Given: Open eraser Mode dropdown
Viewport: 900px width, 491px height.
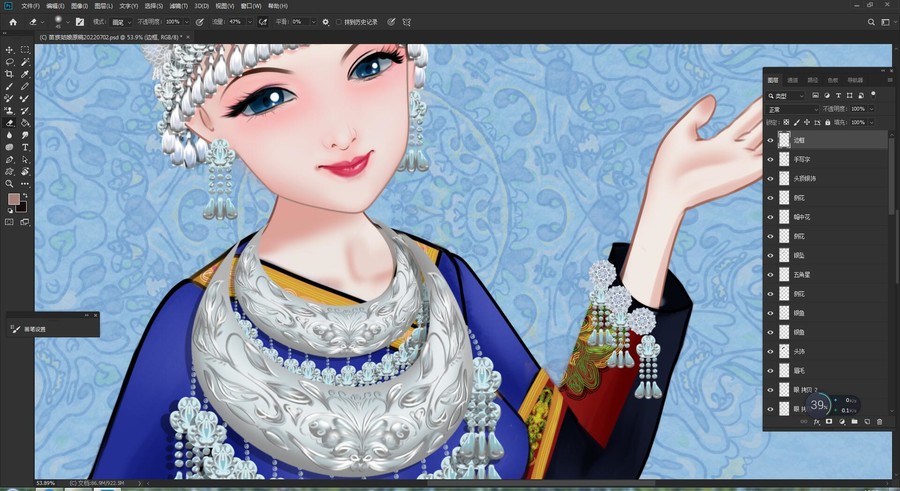Looking at the screenshot, I should pos(121,22).
